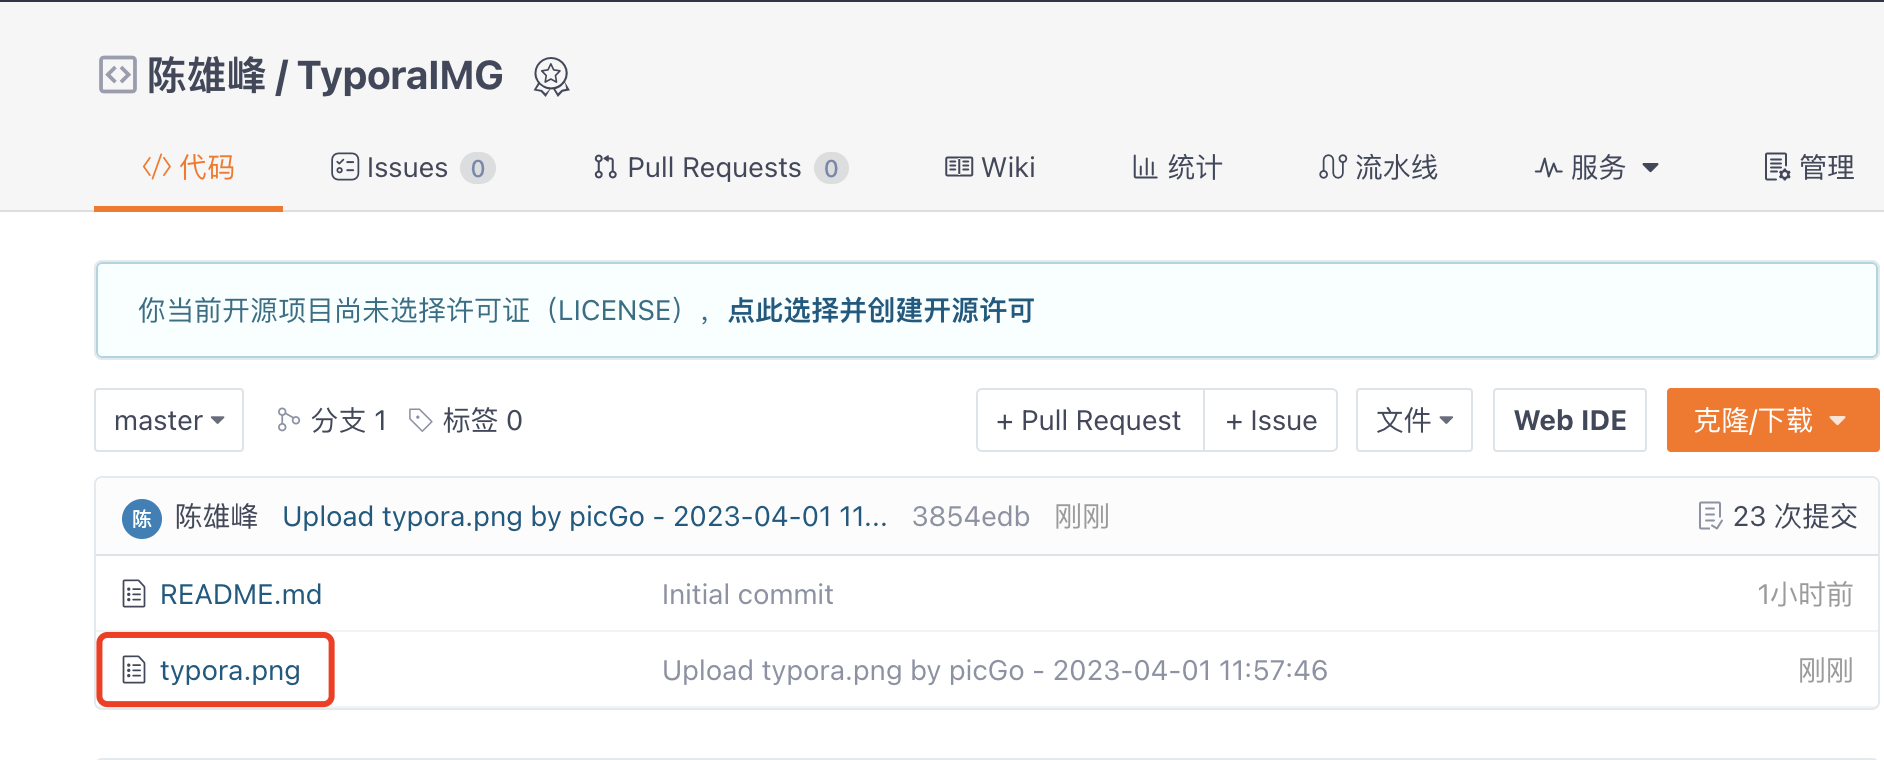Click the 刚刚 timestamp in typora.png row
The height and width of the screenshot is (760, 1884).
(x=1826, y=670)
